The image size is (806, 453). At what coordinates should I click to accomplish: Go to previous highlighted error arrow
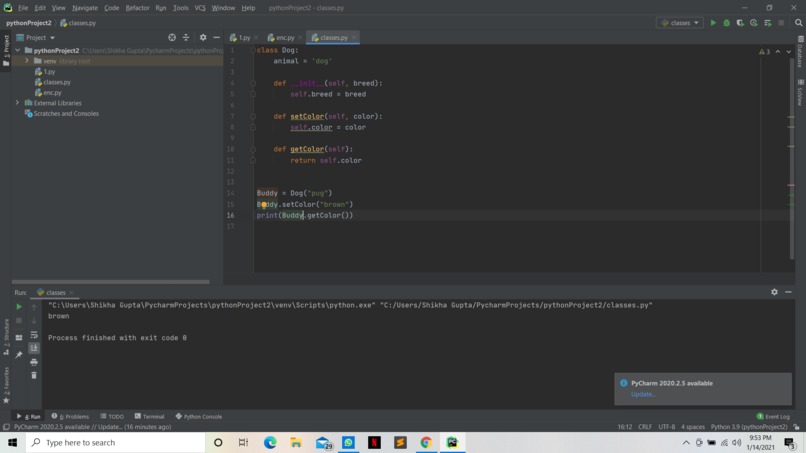point(778,51)
